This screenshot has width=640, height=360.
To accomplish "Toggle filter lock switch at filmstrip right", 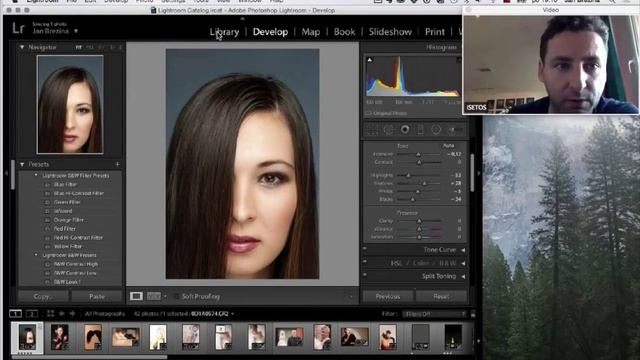I will click(473, 314).
